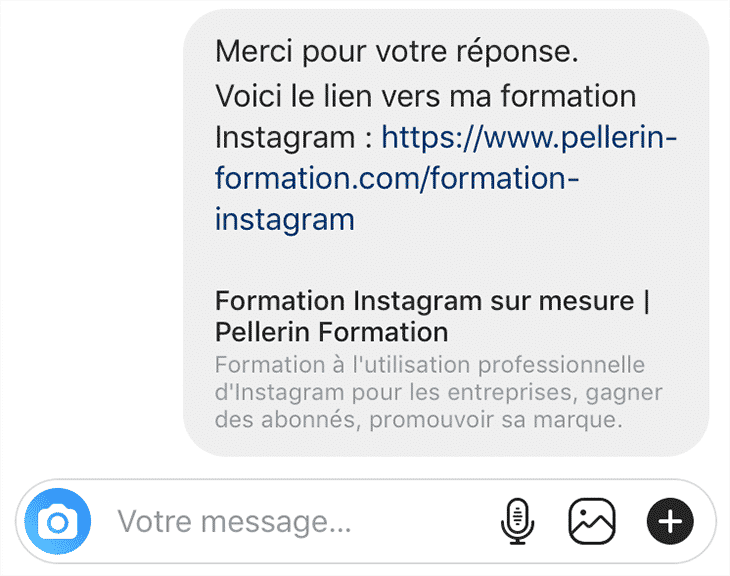Screen dimensions: 730x576
Task: Open the https://www.pellerin- link in the message
Action: pyautogui.click(x=529, y=136)
